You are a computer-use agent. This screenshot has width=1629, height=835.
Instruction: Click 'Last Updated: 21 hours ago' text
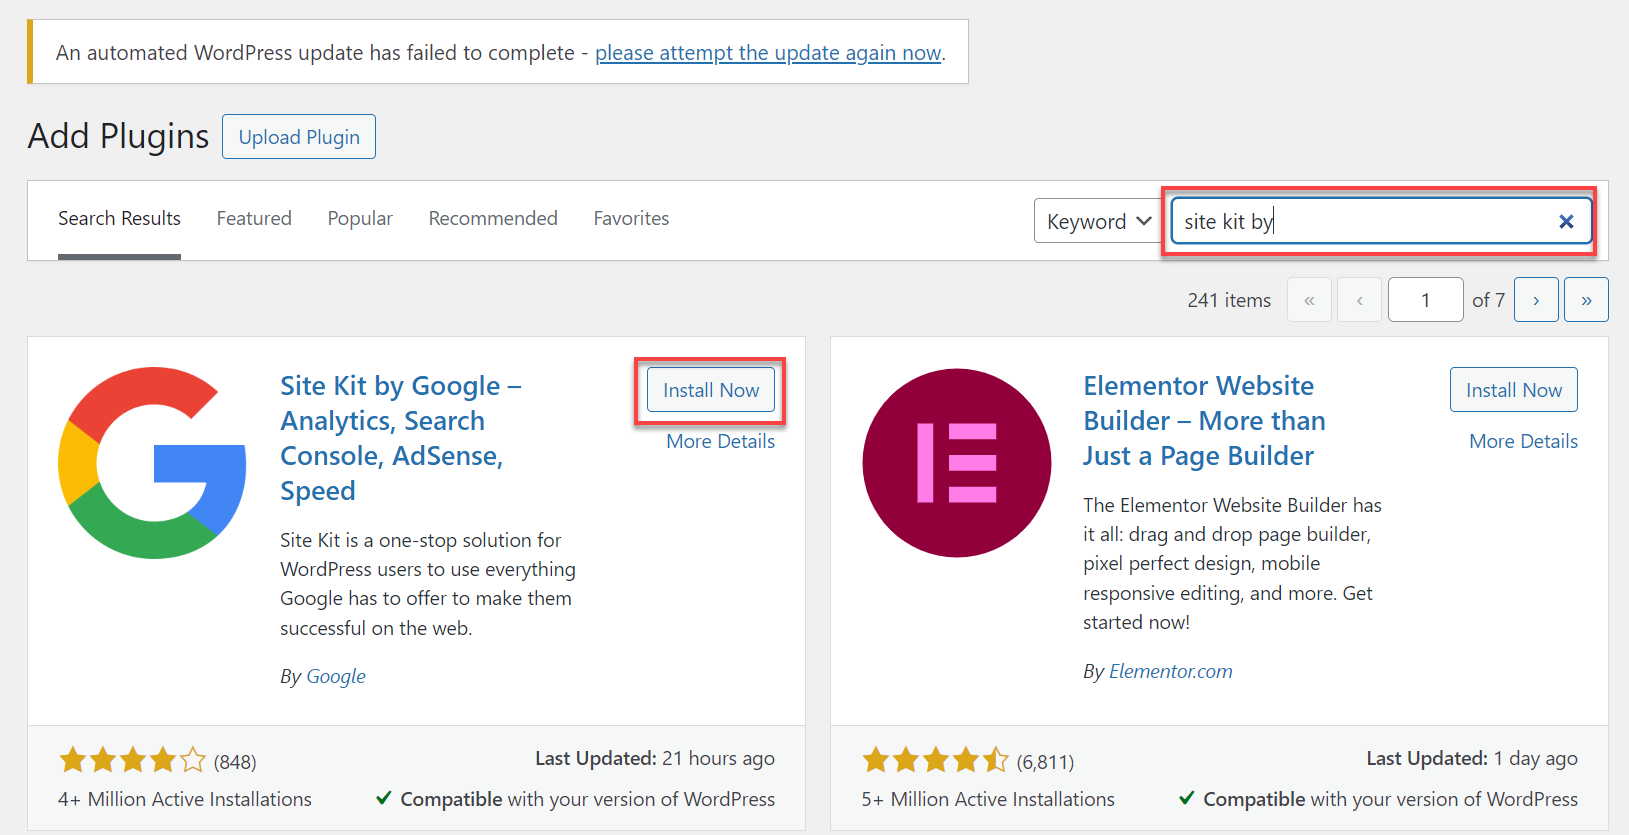point(655,759)
